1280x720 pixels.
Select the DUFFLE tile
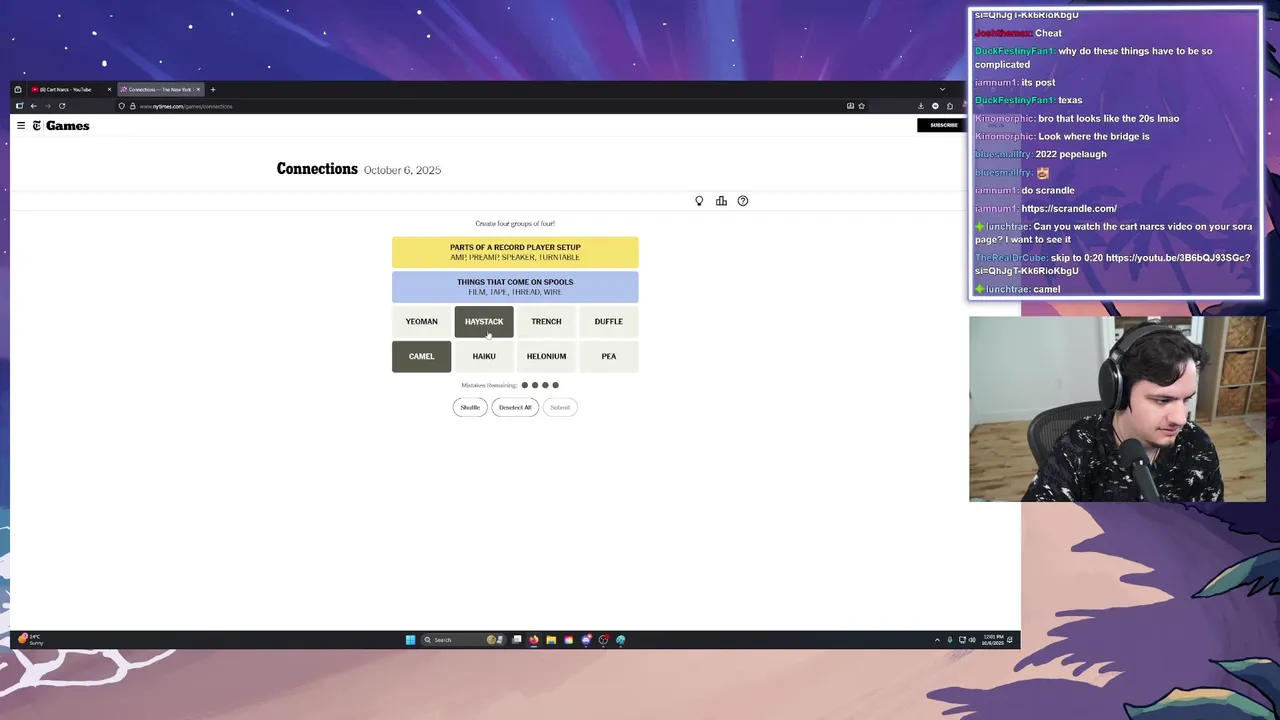point(608,321)
